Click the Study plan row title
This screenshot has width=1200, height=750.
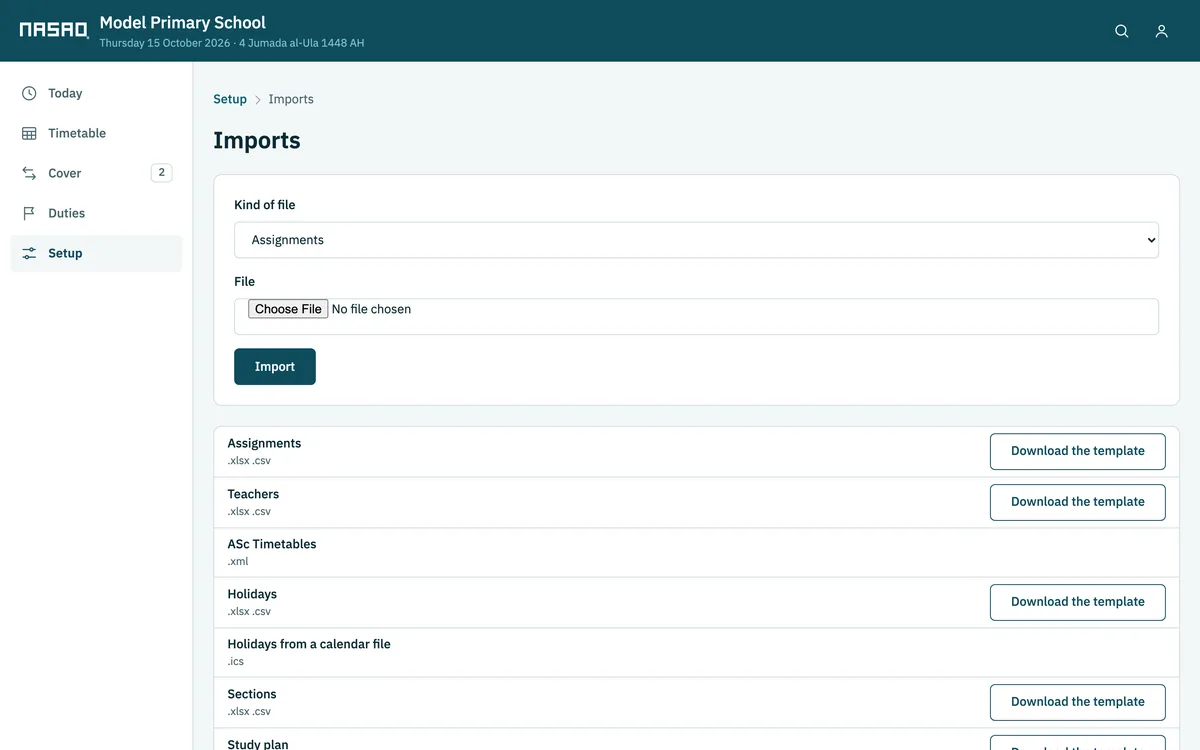pyautogui.click(x=258, y=744)
